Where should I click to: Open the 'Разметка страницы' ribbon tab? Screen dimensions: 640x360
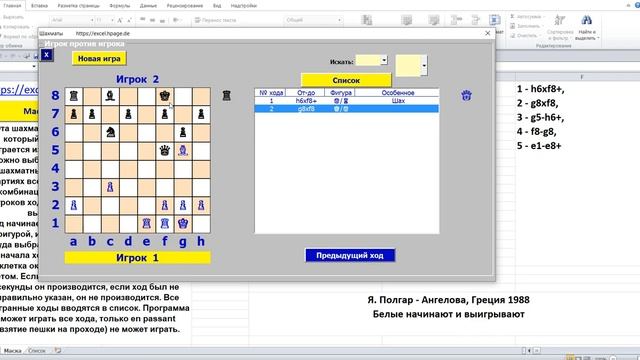click(x=78, y=6)
